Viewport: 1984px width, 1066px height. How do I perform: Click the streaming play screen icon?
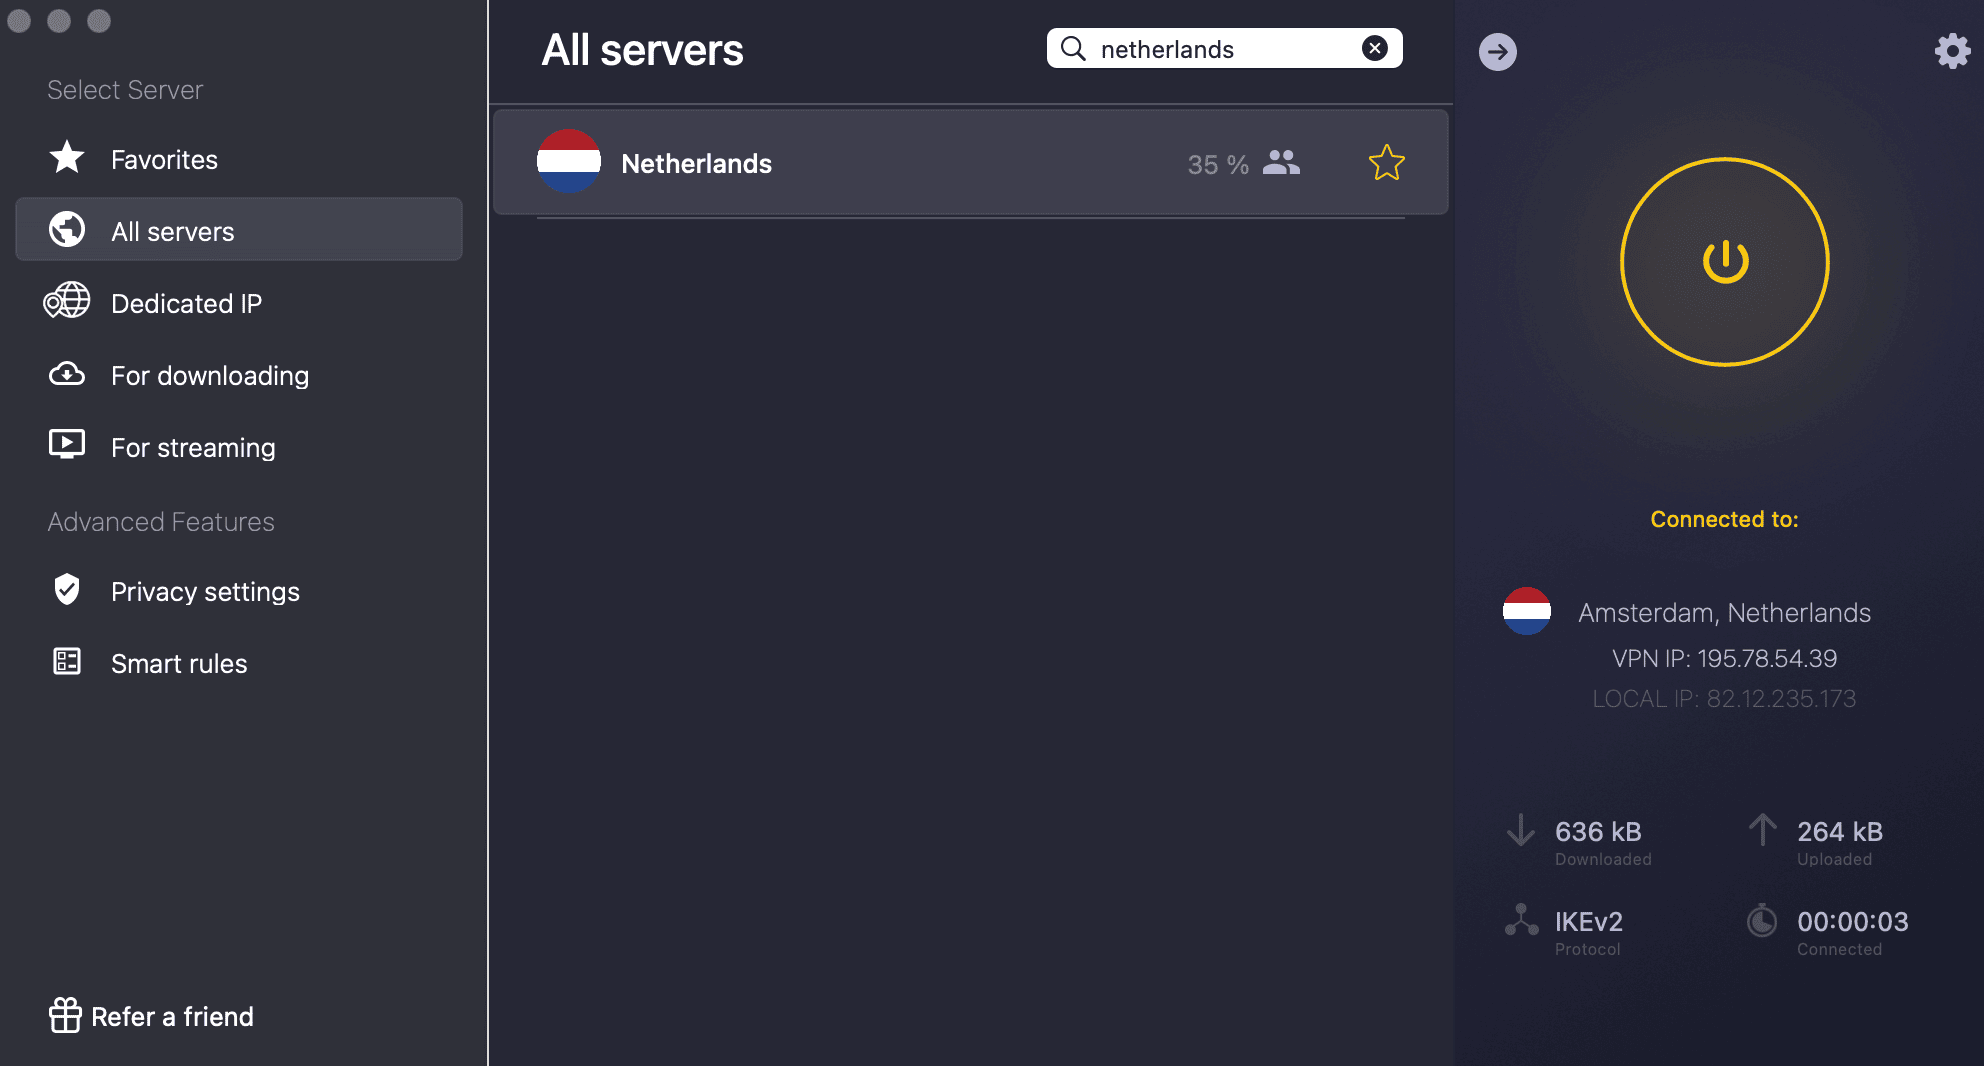click(67, 444)
